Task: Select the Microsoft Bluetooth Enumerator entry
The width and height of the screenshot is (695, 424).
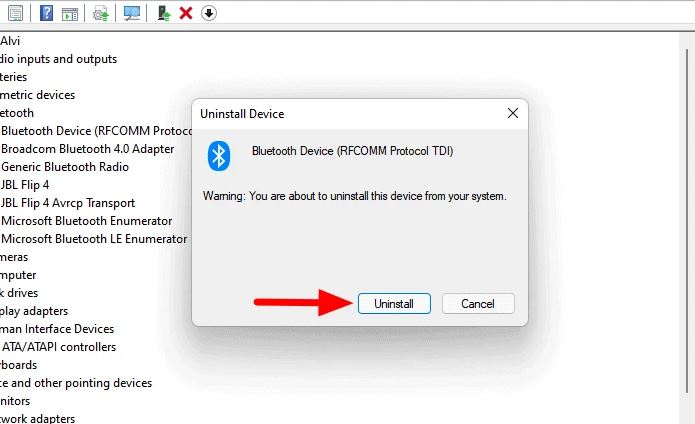Action: point(87,221)
